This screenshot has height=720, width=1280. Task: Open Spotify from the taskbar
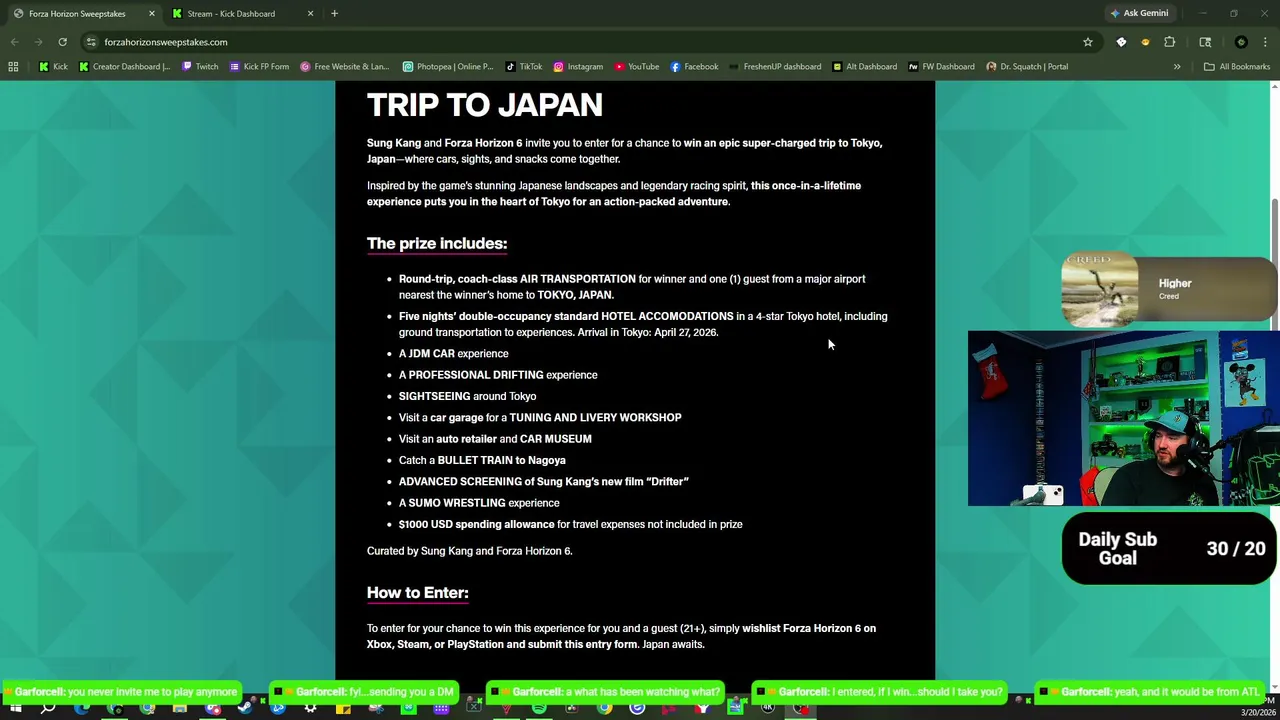tap(539, 708)
